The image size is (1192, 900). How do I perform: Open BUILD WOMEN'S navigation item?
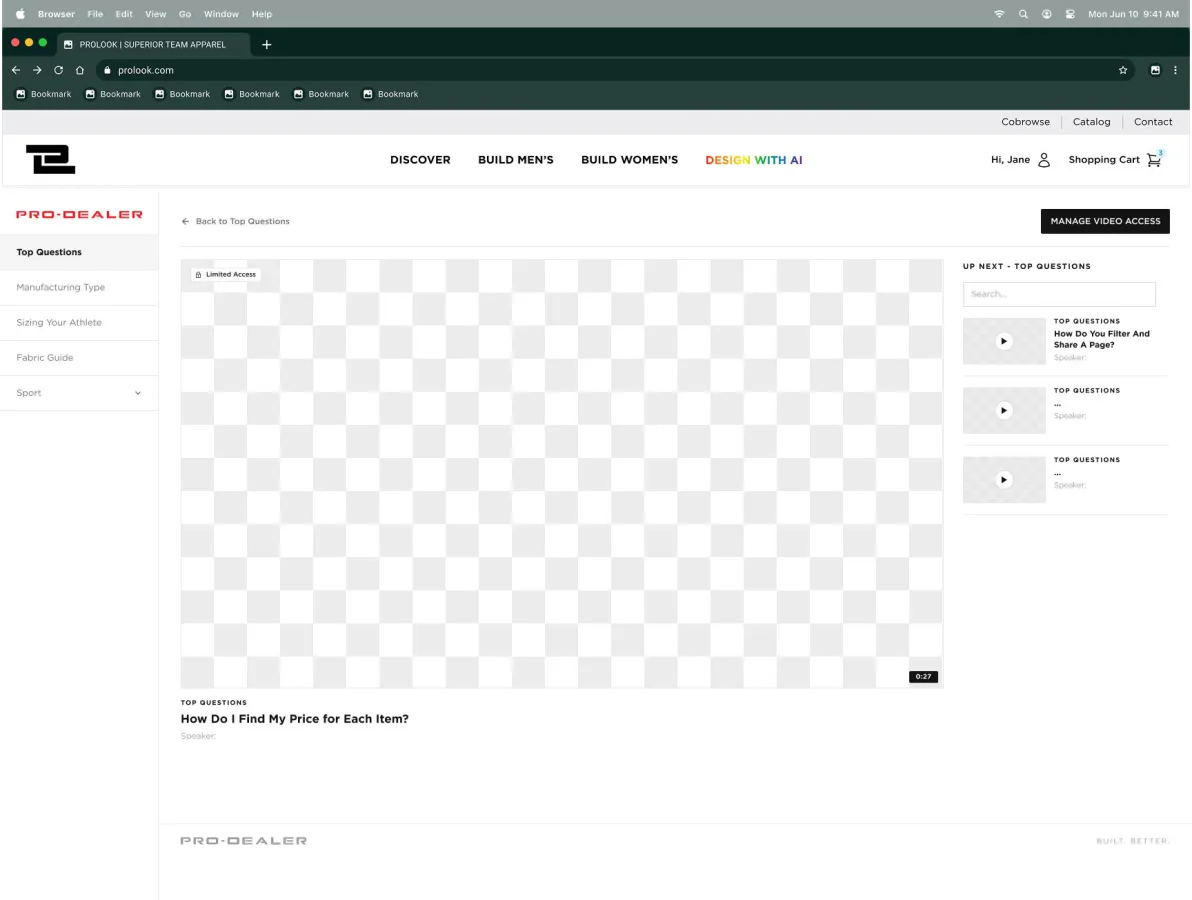coord(629,160)
